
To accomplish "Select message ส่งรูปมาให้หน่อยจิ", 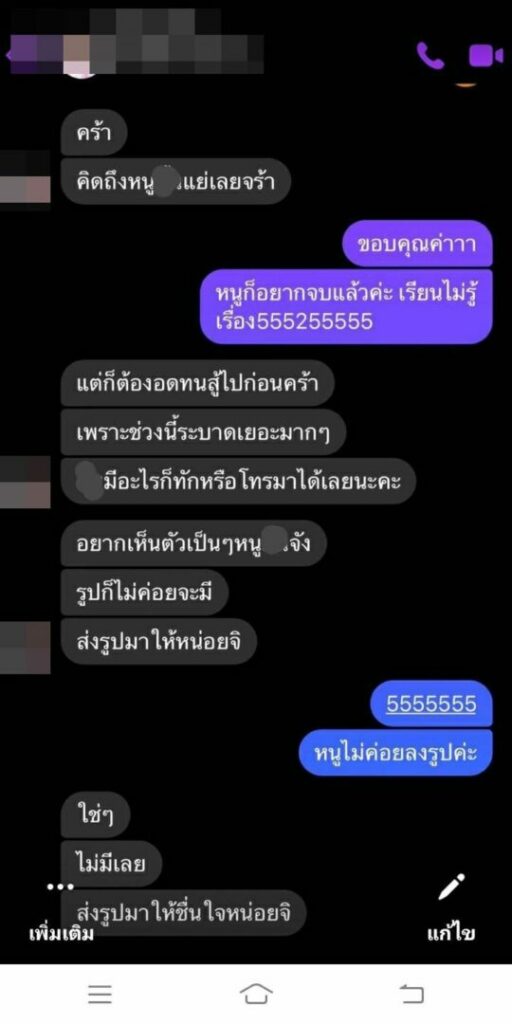I will pyautogui.click(x=159, y=641).
